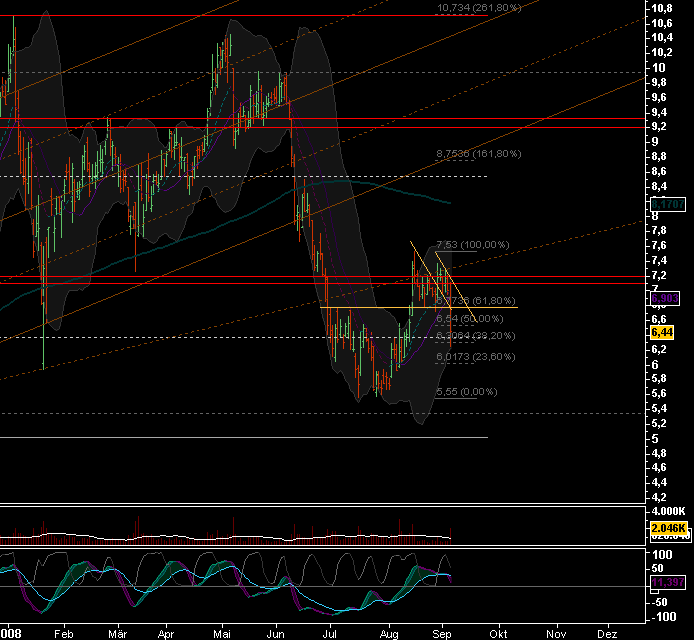Click the 008 year label on time axis

pyautogui.click(x=11, y=634)
